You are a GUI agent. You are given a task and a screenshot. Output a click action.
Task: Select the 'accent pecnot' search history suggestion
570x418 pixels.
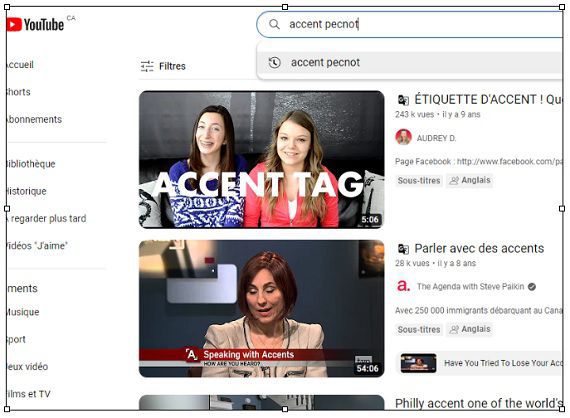click(410, 63)
